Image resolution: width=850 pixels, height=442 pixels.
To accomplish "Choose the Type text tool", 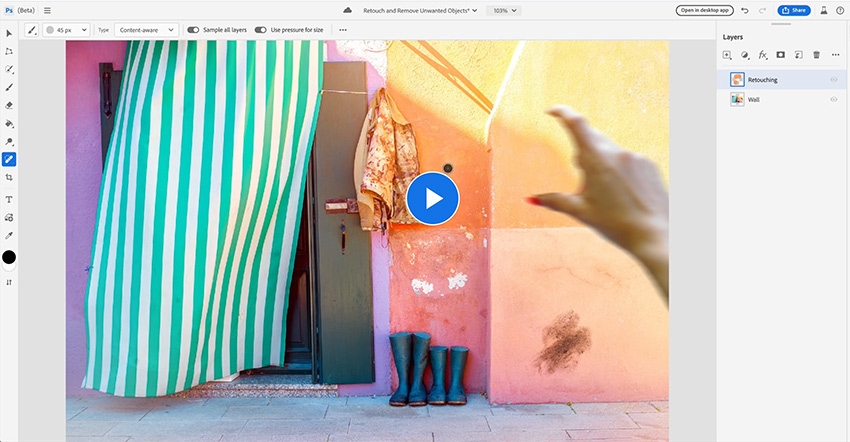I will coord(9,199).
